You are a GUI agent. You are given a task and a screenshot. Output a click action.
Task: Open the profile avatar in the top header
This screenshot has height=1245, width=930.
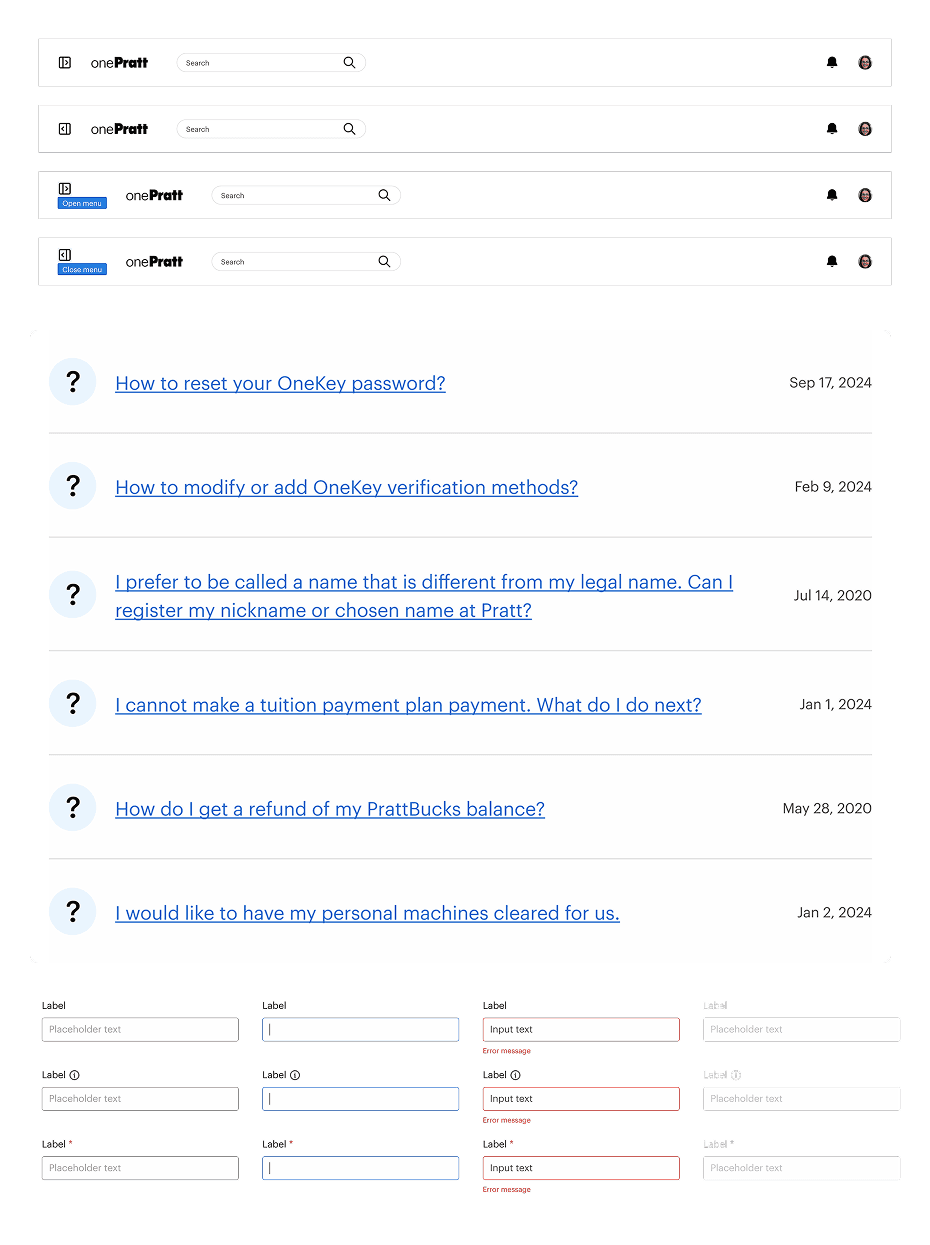[x=865, y=62]
